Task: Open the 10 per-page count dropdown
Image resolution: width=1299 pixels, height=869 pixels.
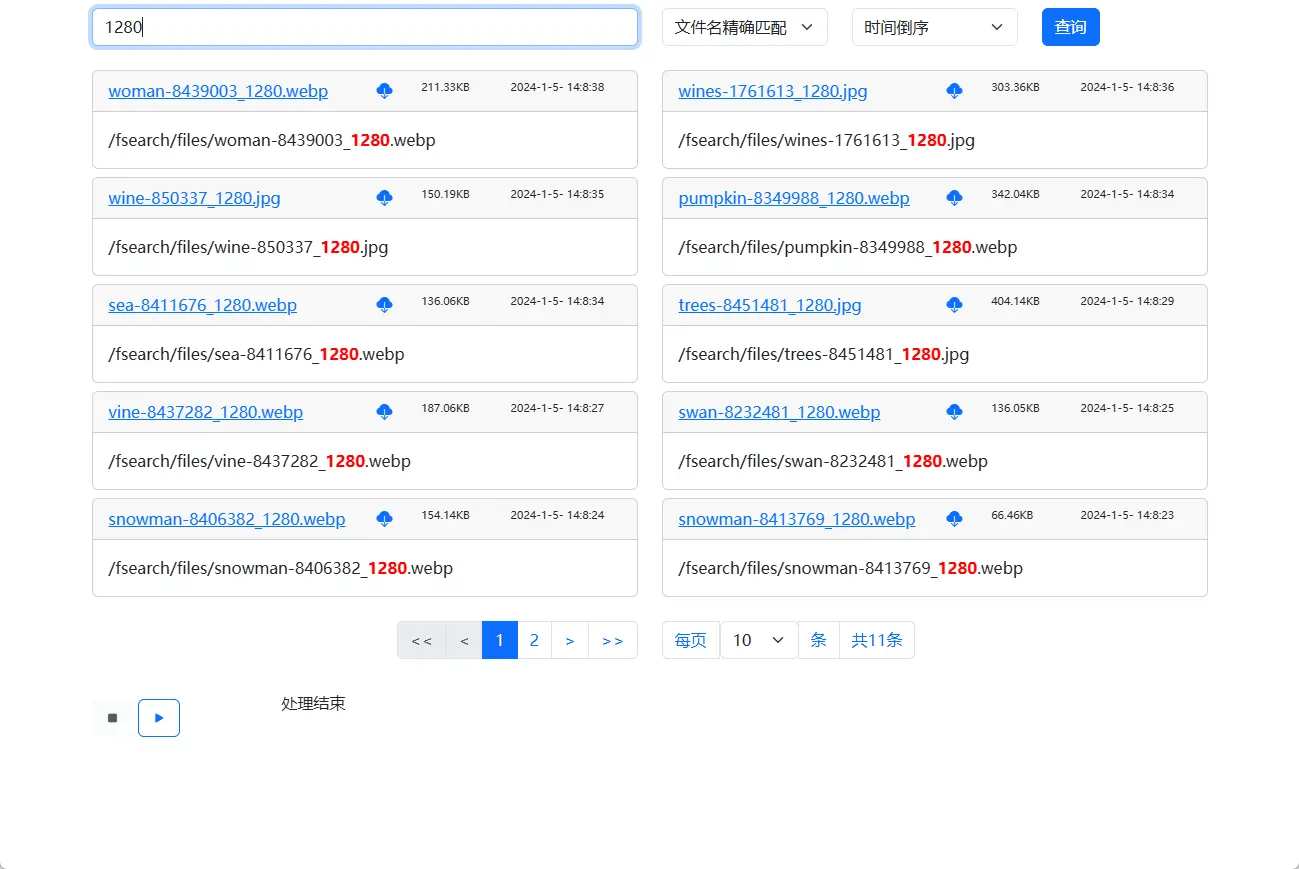Action: (758, 640)
